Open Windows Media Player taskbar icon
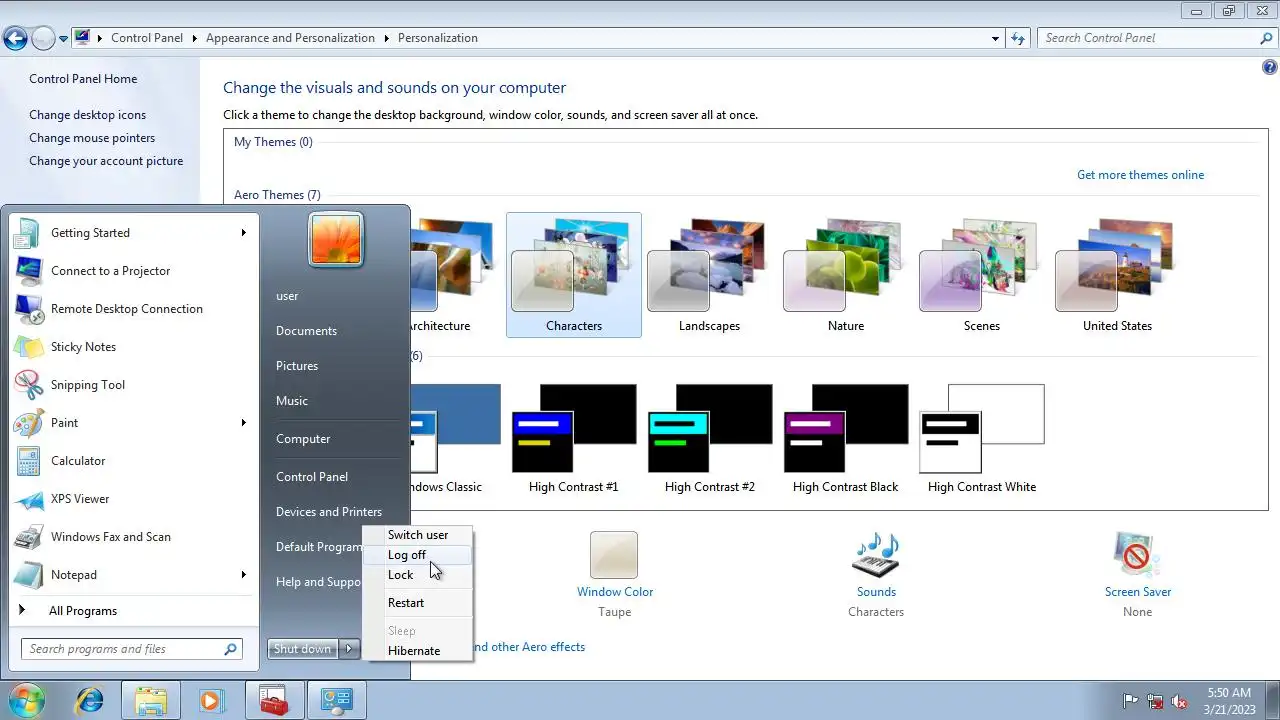The height and width of the screenshot is (720, 1280). [210, 700]
